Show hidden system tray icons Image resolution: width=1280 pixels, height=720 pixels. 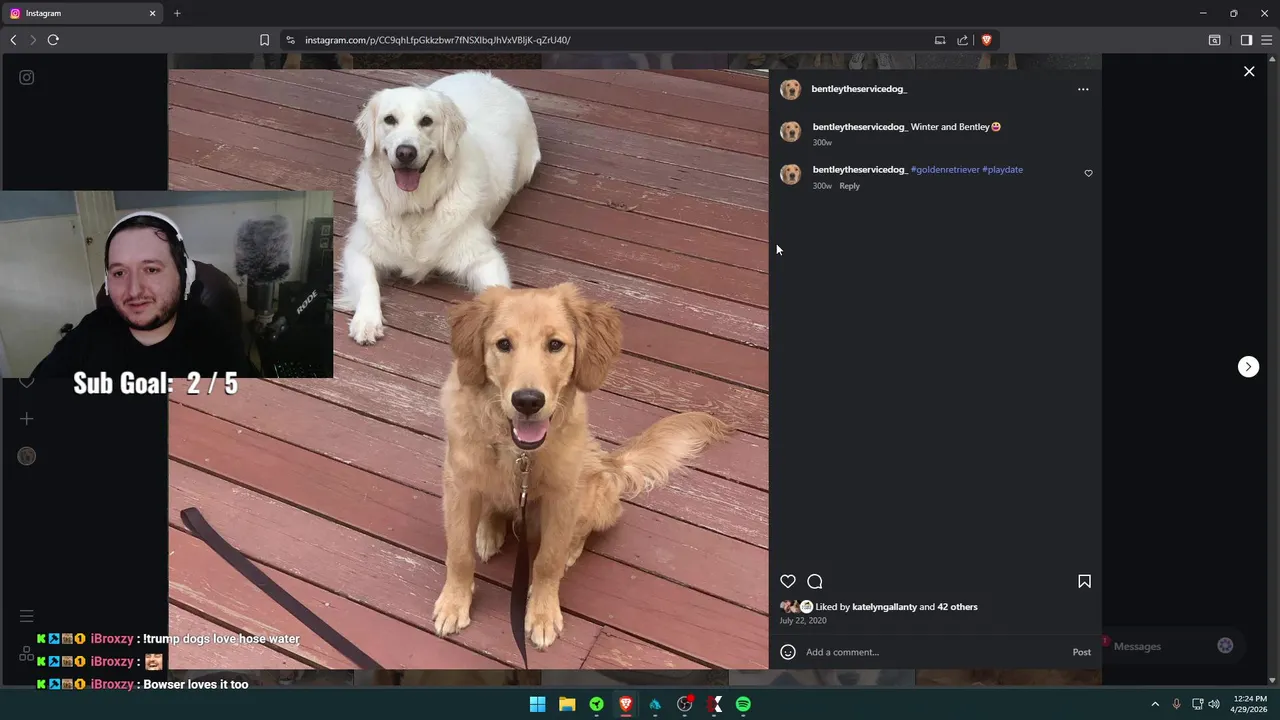1155,704
